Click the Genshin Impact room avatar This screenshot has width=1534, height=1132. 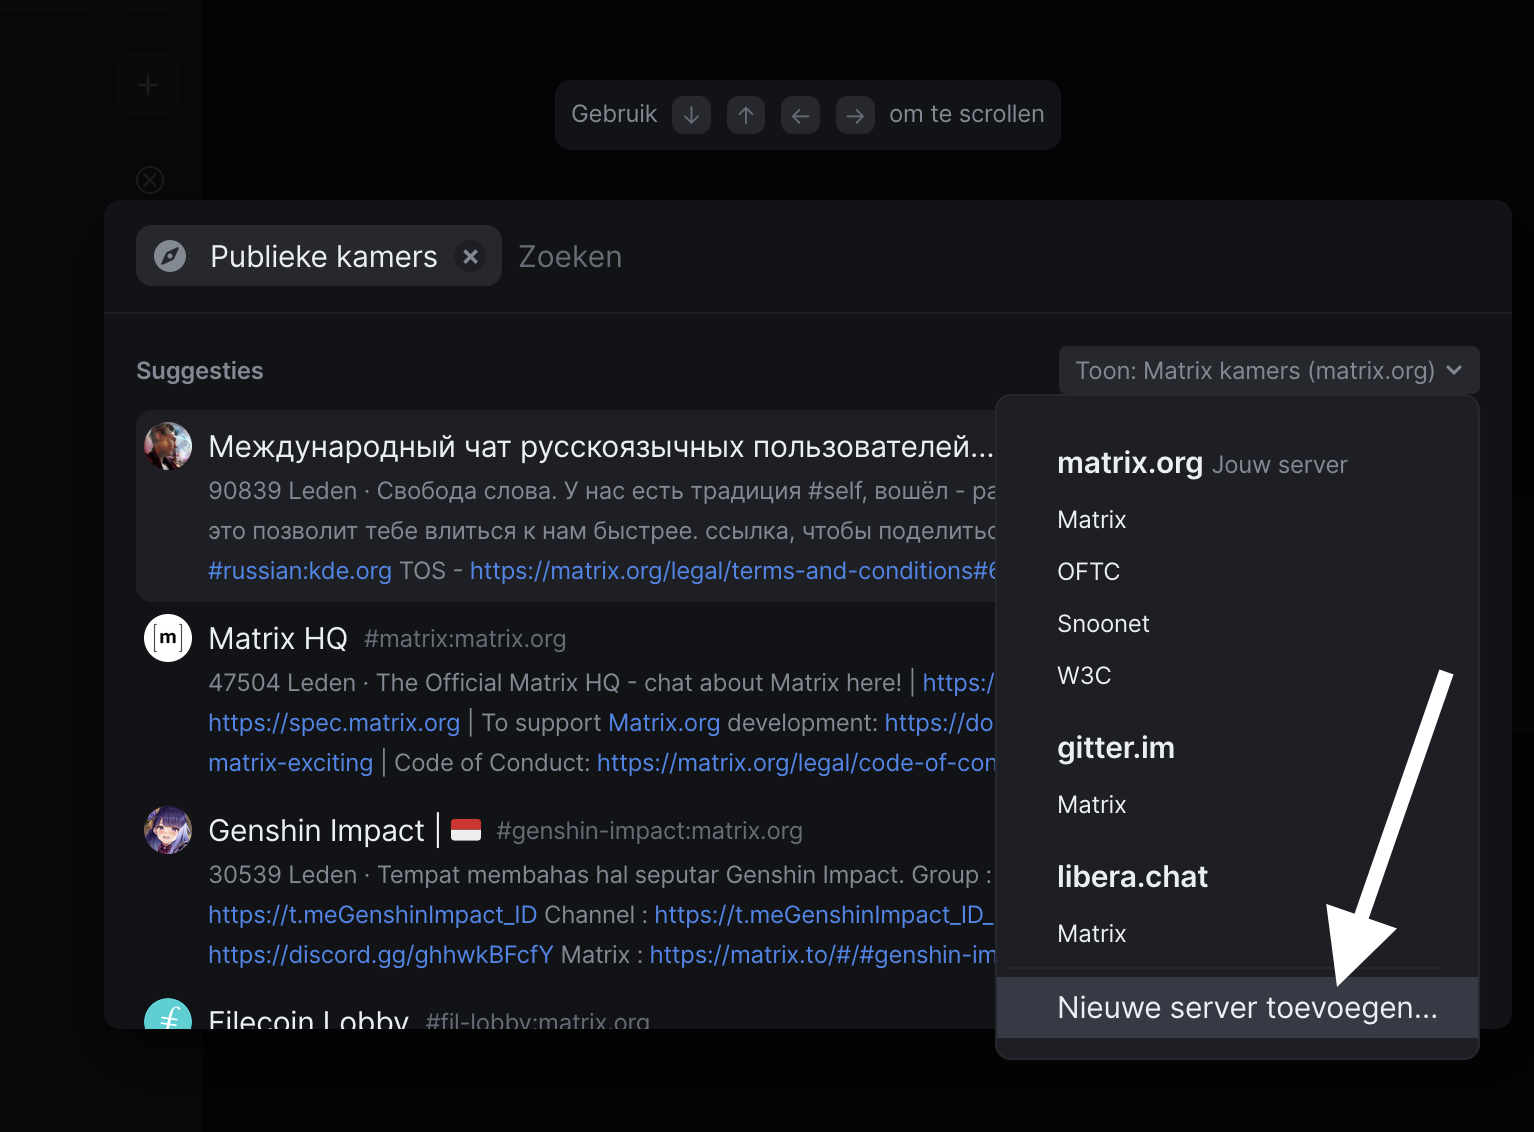tap(168, 830)
